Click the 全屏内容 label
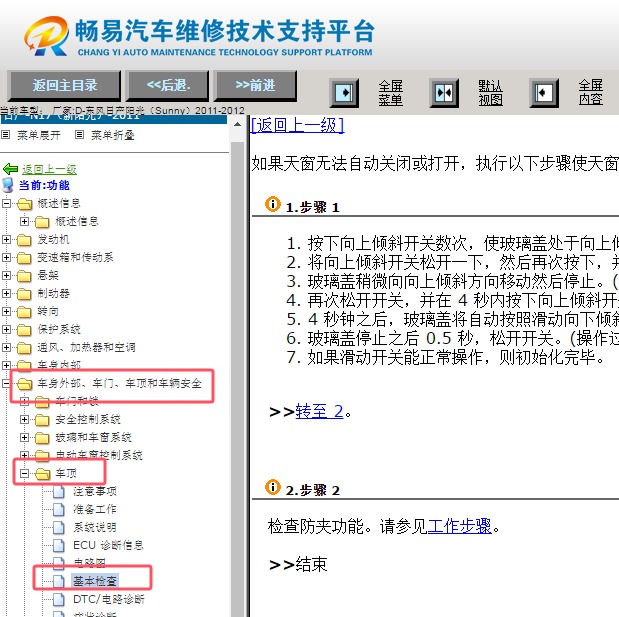619x617 pixels. 591,92
